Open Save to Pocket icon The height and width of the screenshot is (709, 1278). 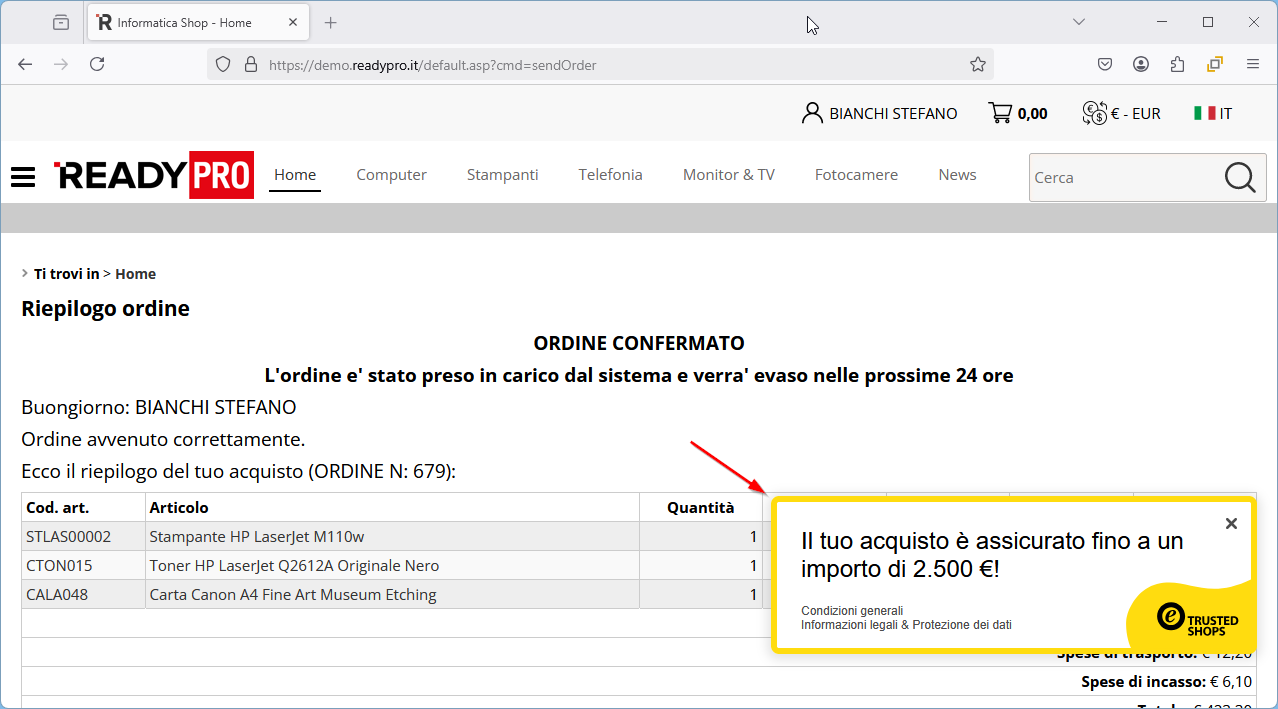[1105, 64]
